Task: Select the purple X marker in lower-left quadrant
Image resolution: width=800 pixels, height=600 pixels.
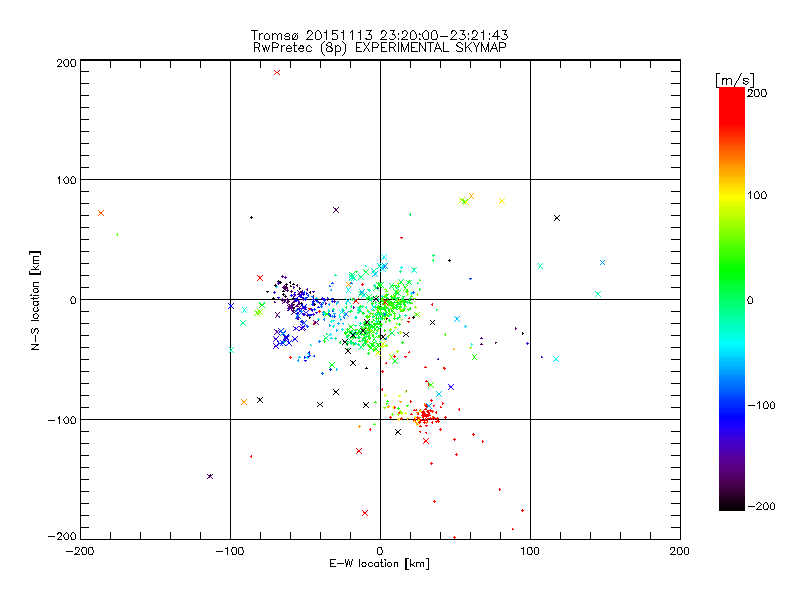Action: coord(210,476)
